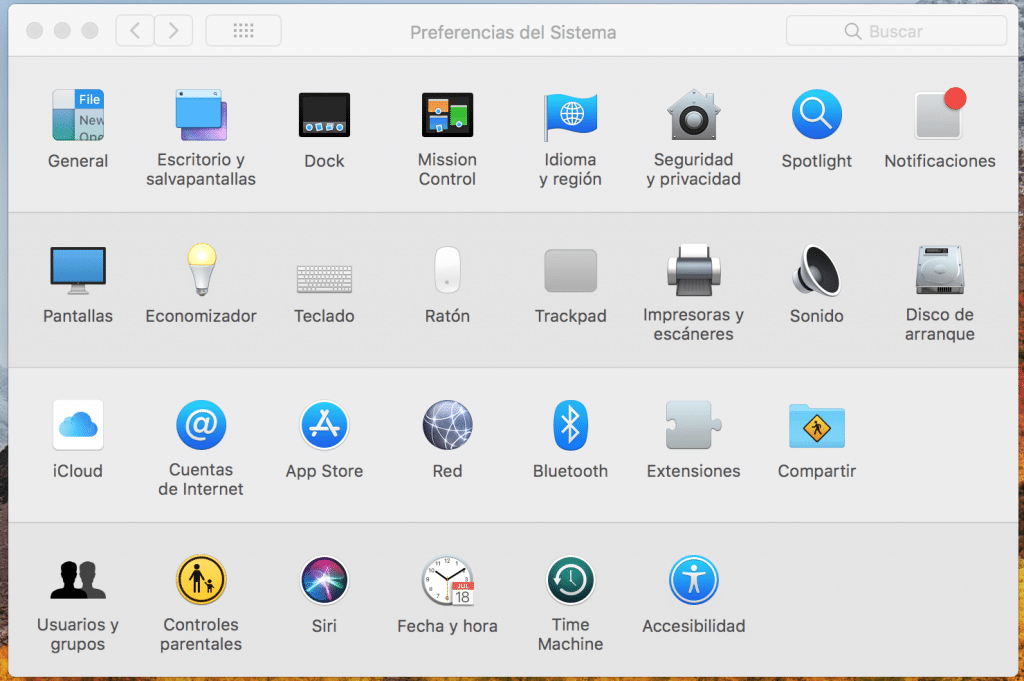Open the Siri preferences
Viewport: 1024px width, 681px height.
(324, 580)
